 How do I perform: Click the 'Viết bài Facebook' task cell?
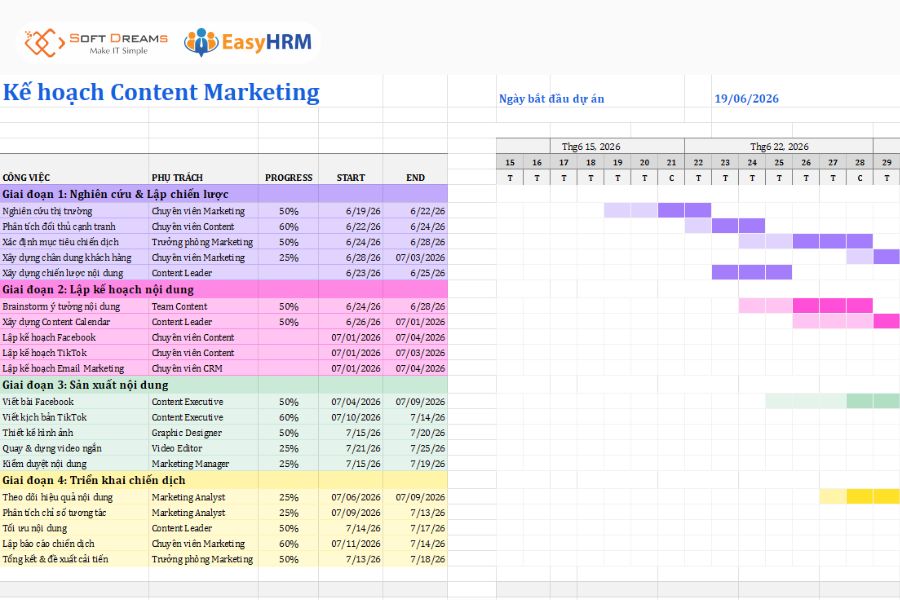pos(74,401)
